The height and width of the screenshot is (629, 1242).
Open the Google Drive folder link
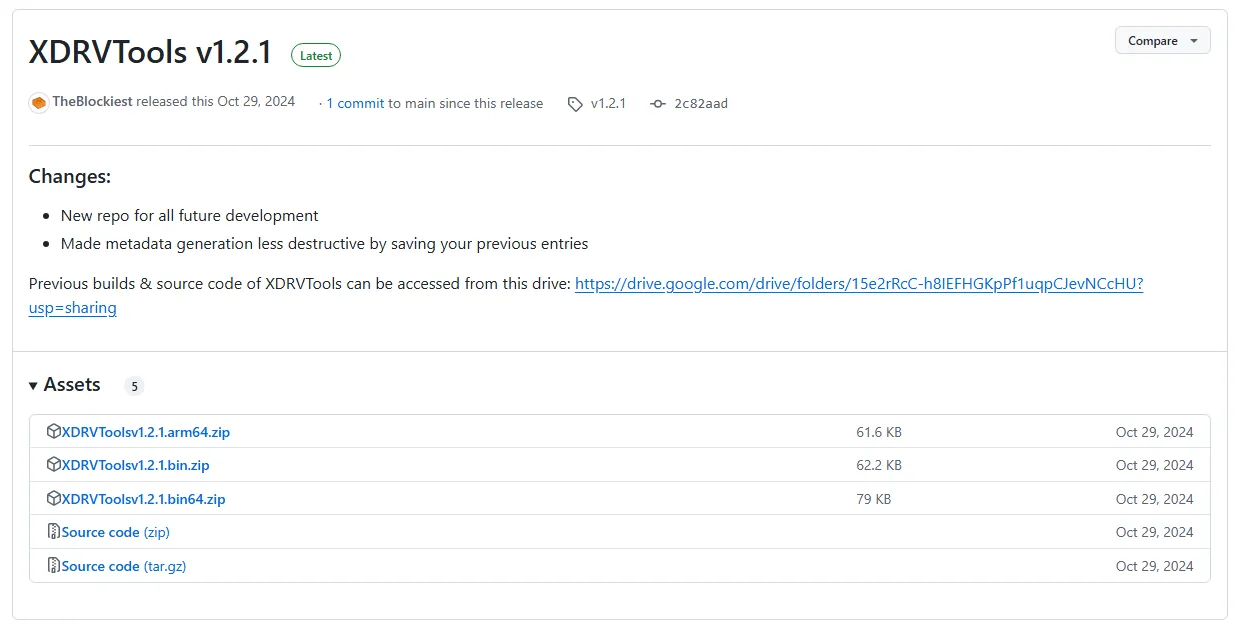coord(858,284)
